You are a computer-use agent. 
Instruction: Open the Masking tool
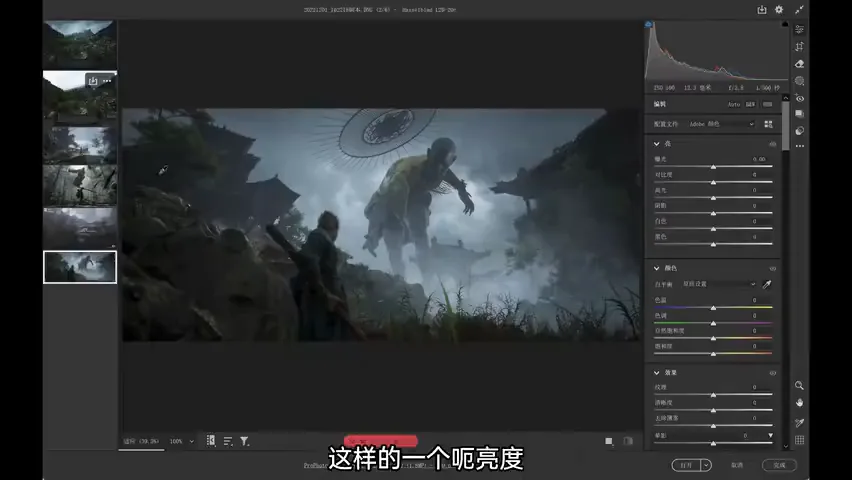[799, 81]
